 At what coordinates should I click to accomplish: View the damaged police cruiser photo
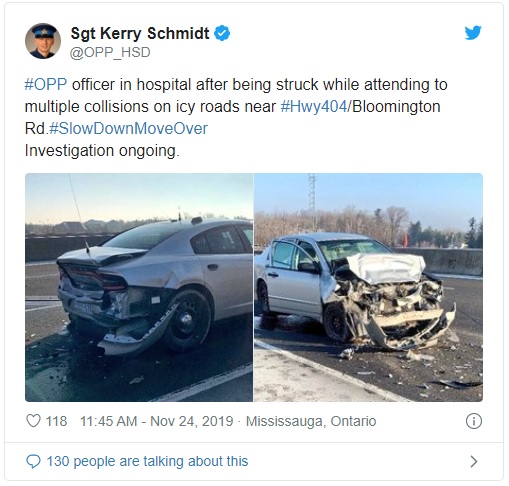[x=139, y=287]
